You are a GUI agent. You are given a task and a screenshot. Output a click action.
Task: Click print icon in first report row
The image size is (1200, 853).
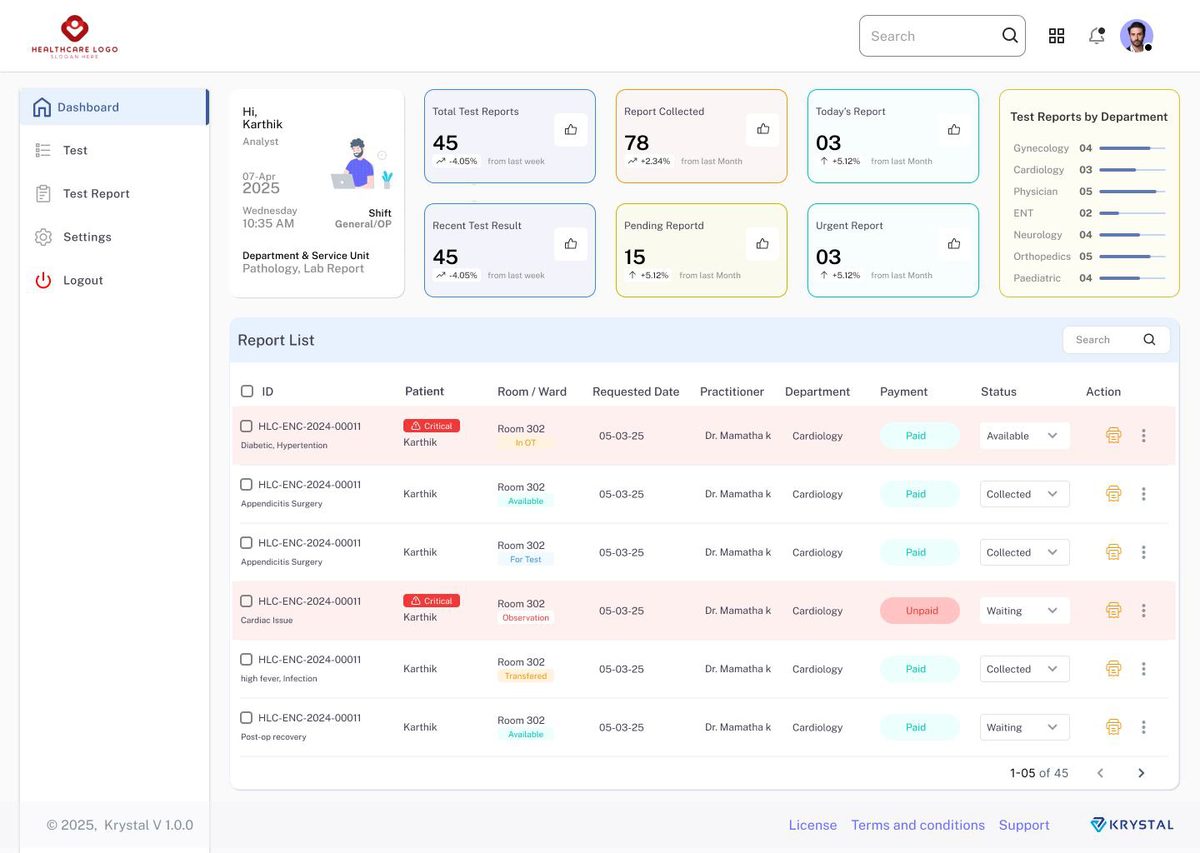1113,435
